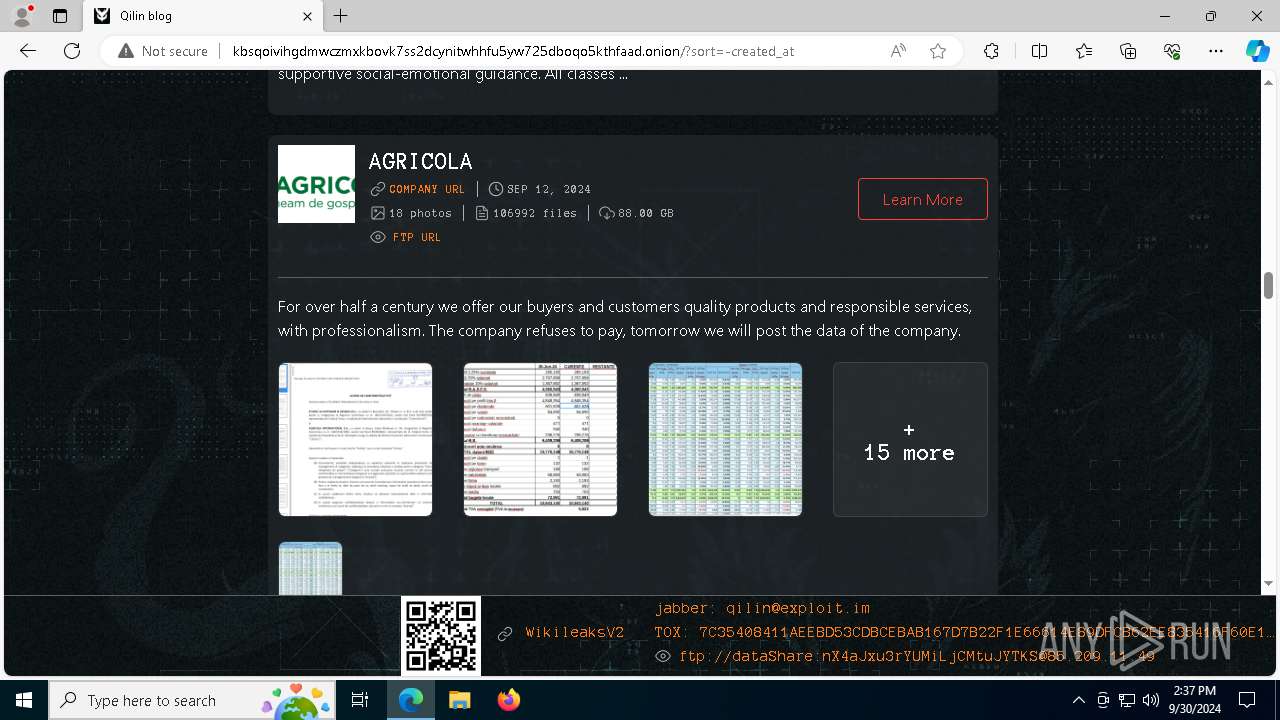Click the taskbar clock showing 2:37 PM

(x=1194, y=700)
